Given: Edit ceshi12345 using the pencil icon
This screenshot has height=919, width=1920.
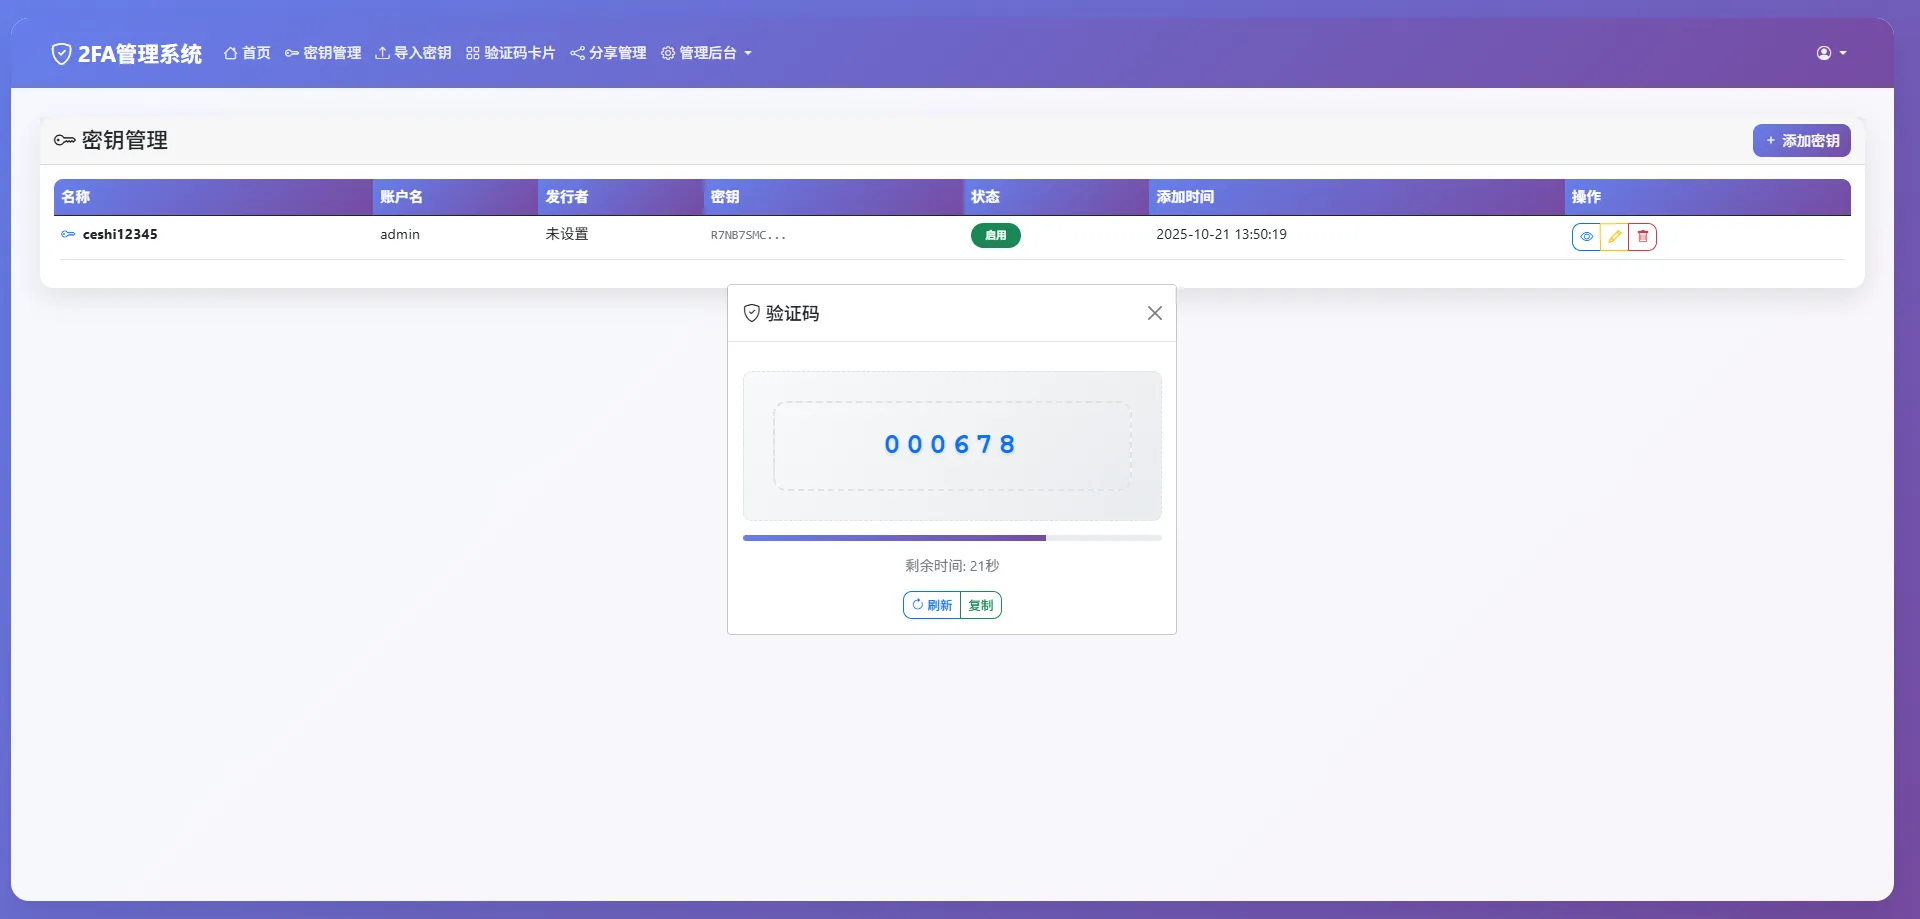Looking at the screenshot, I should 1614,237.
